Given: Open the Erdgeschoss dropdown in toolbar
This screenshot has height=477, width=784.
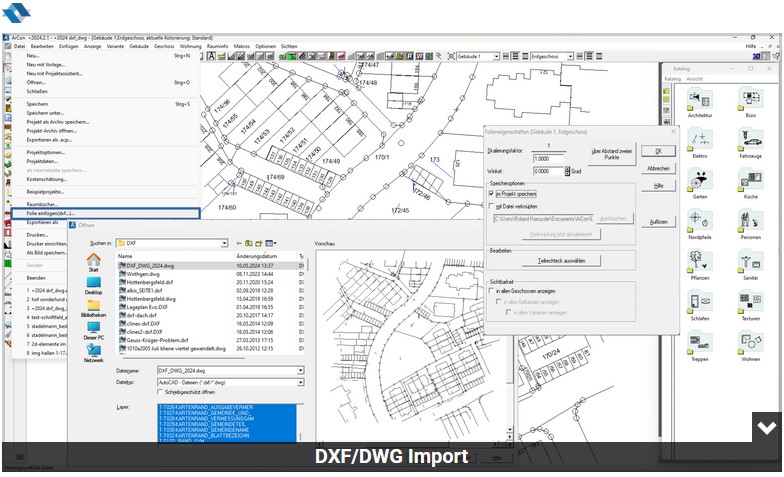Looking at the screenshot, I should pos(570,56).
